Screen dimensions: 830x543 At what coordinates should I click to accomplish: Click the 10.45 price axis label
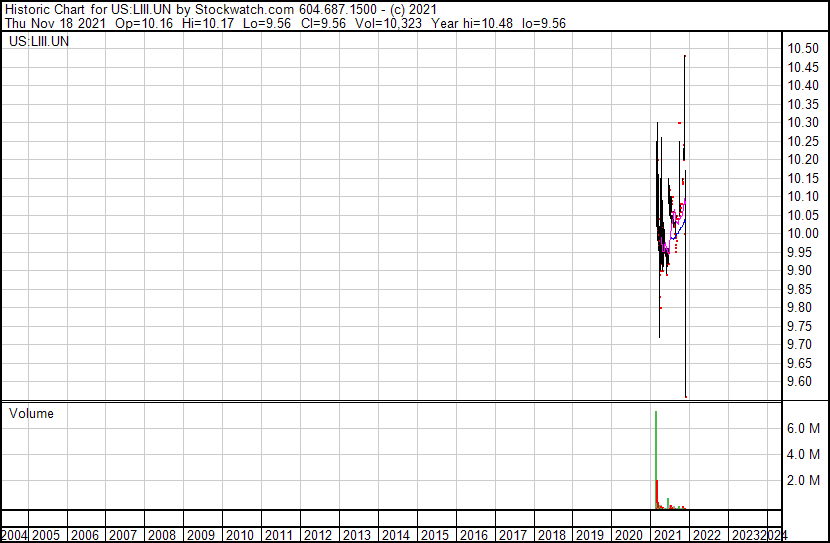point(803,67)
